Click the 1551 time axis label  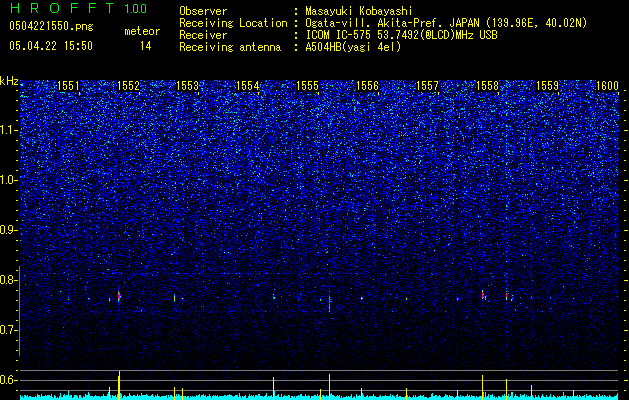coord(68,86)
